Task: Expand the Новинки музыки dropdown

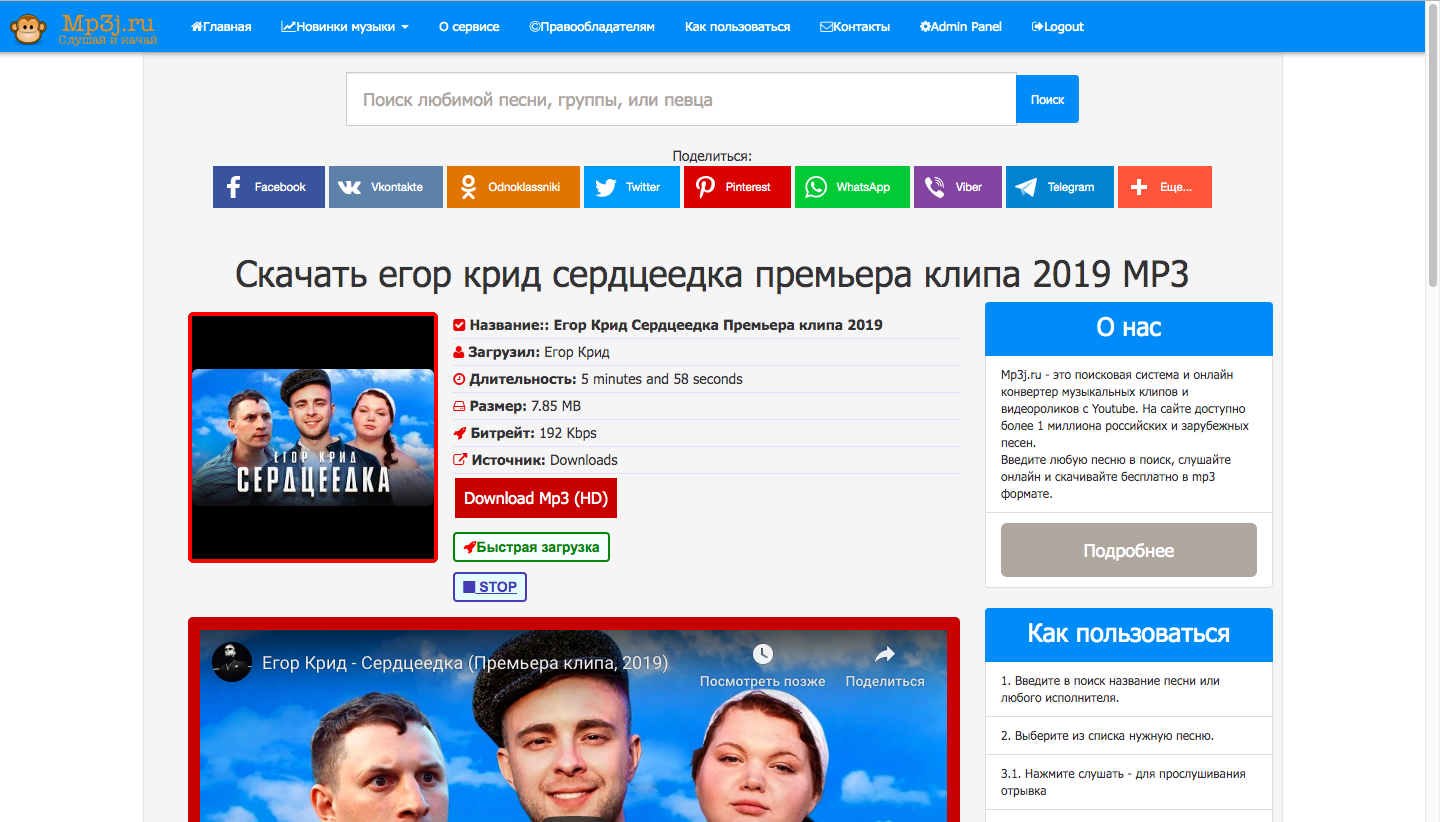Action: coord(345,27)
